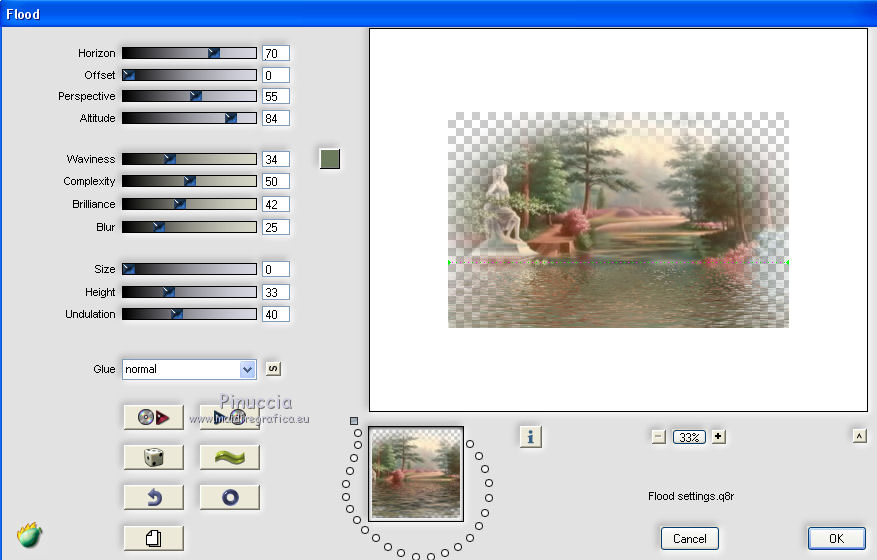877x560 pixels.
Task: Click the Waviness value field showing 34
Action: [276, 159]
